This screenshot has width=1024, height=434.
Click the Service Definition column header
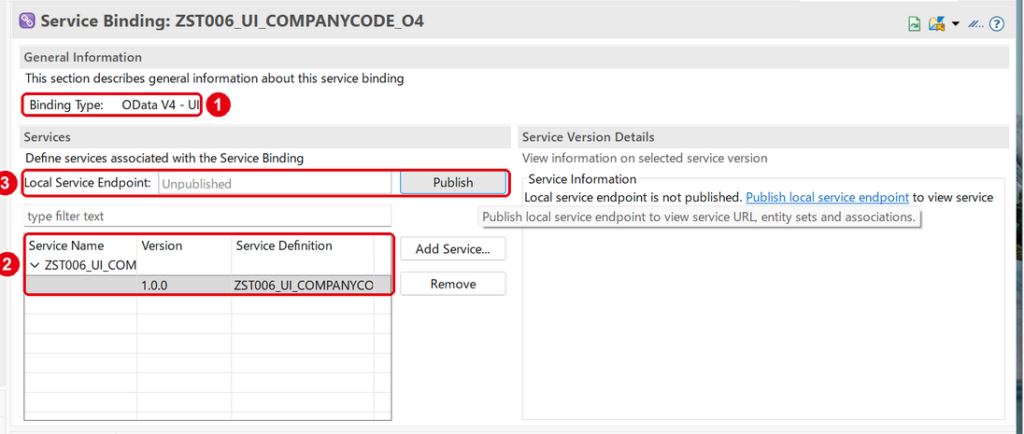pos(284,245)
